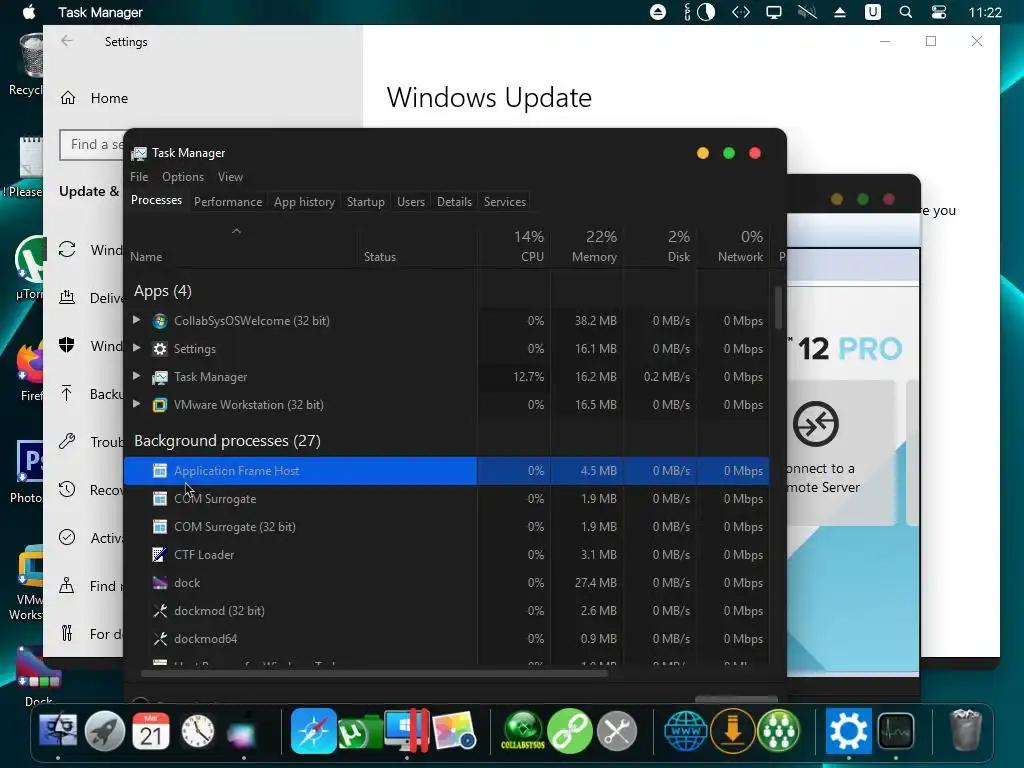Open the Photos preview icon in dock

[x=453, y=731]
